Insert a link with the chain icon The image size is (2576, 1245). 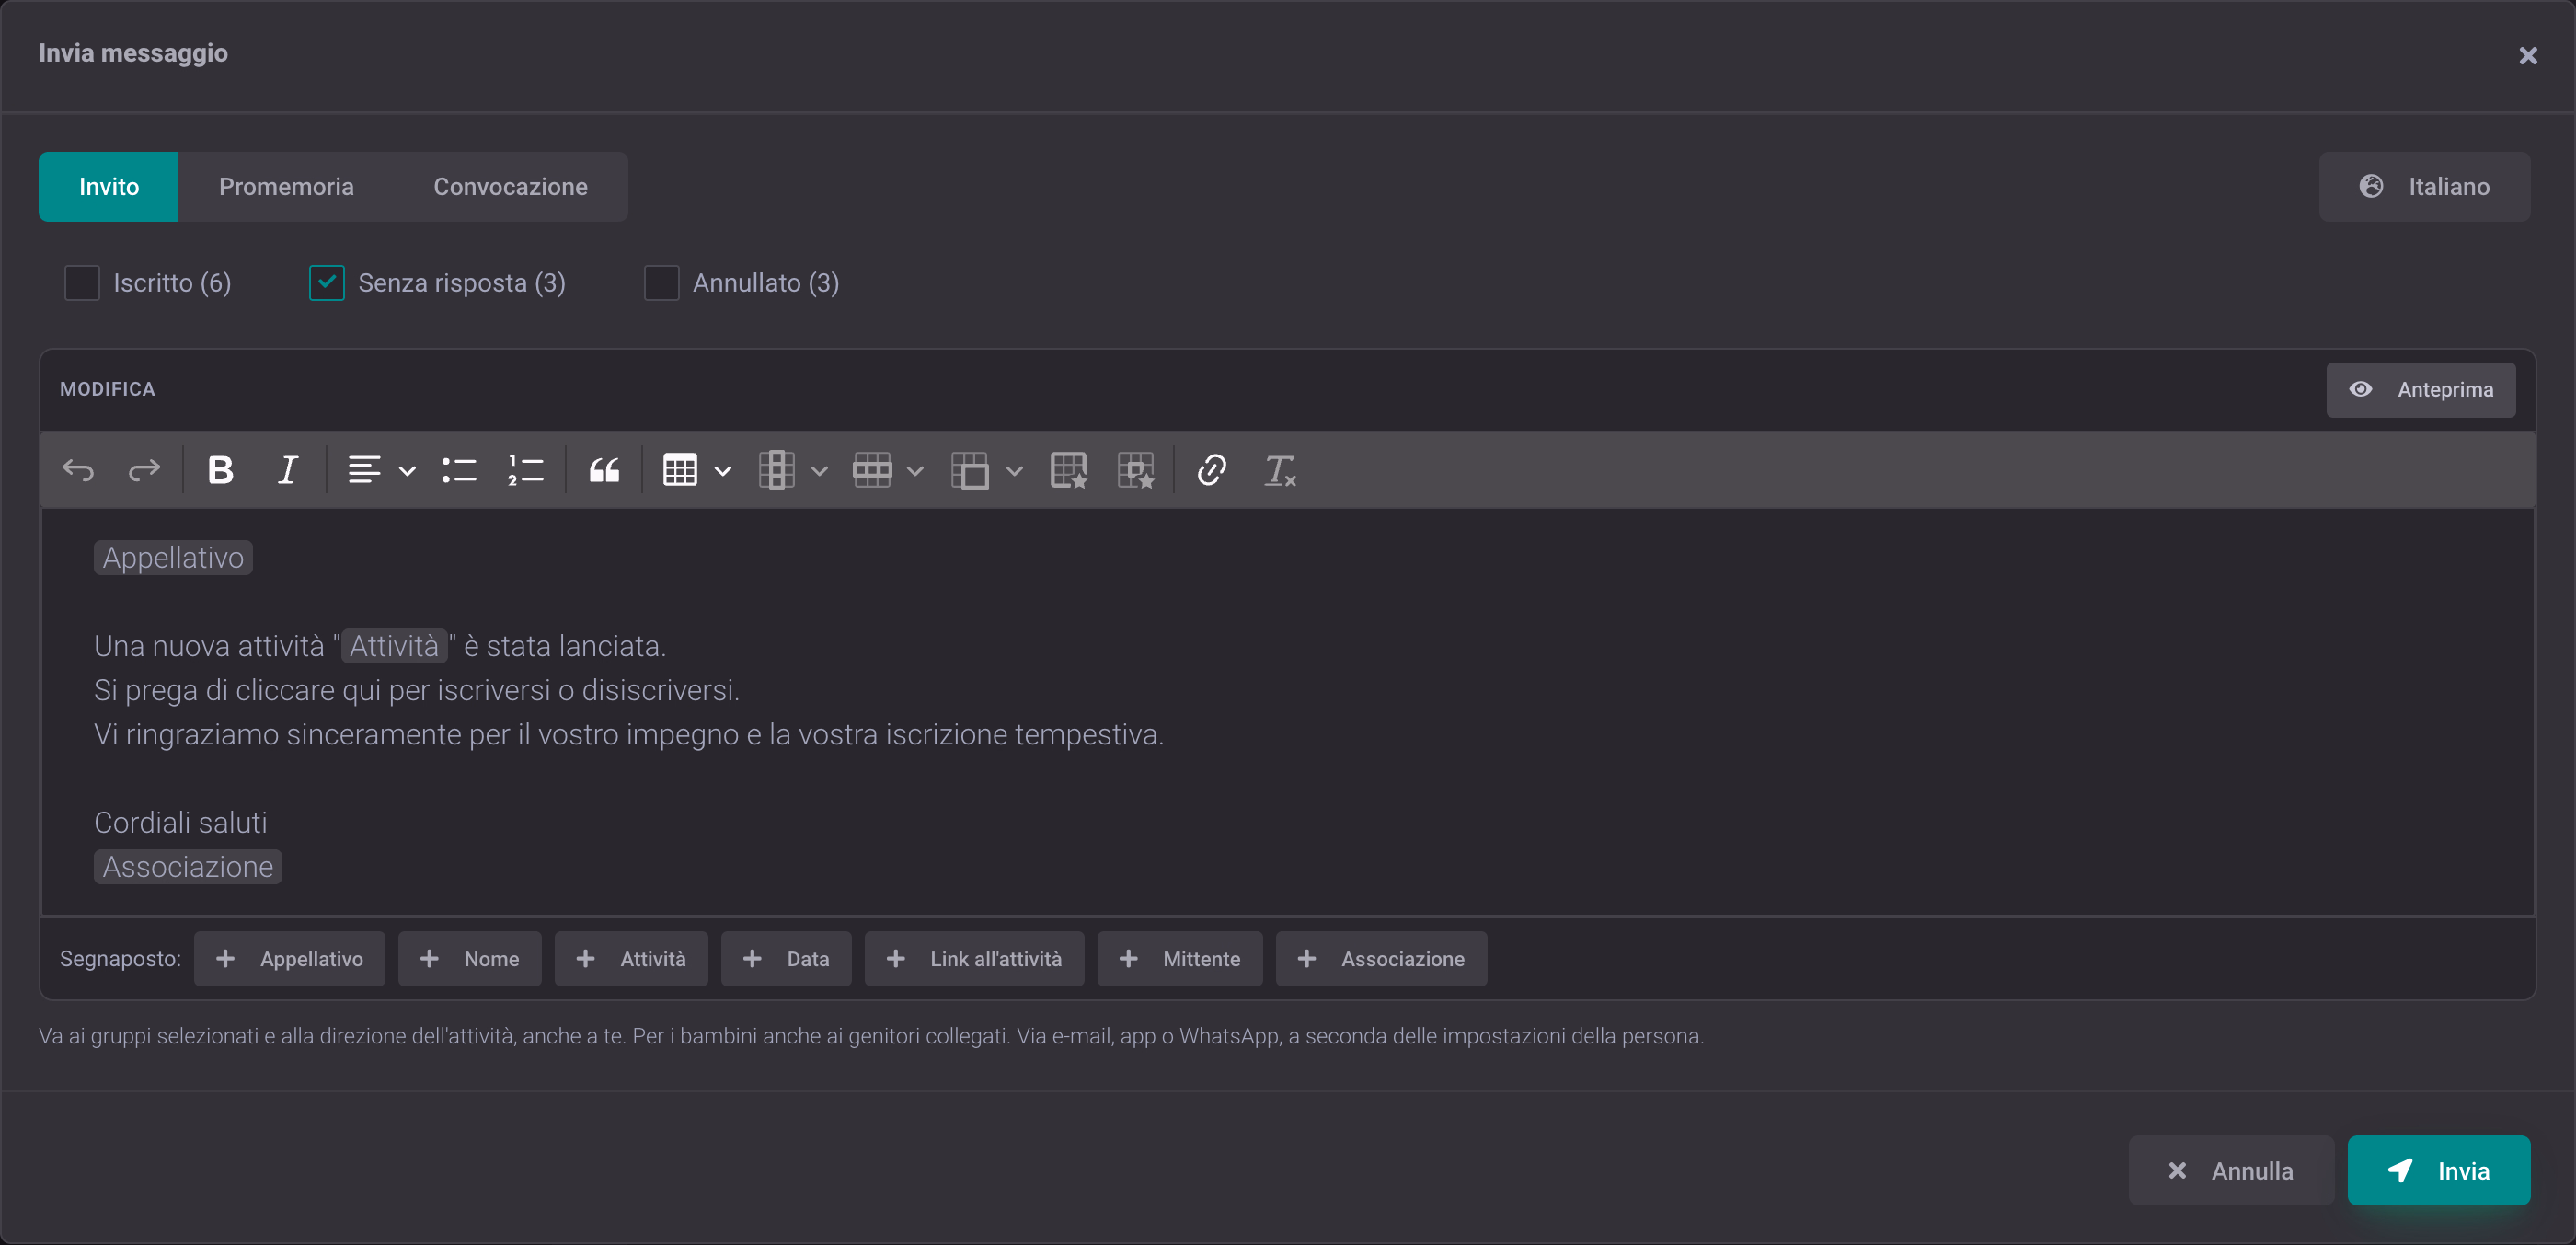click(x=1212, y=470)
